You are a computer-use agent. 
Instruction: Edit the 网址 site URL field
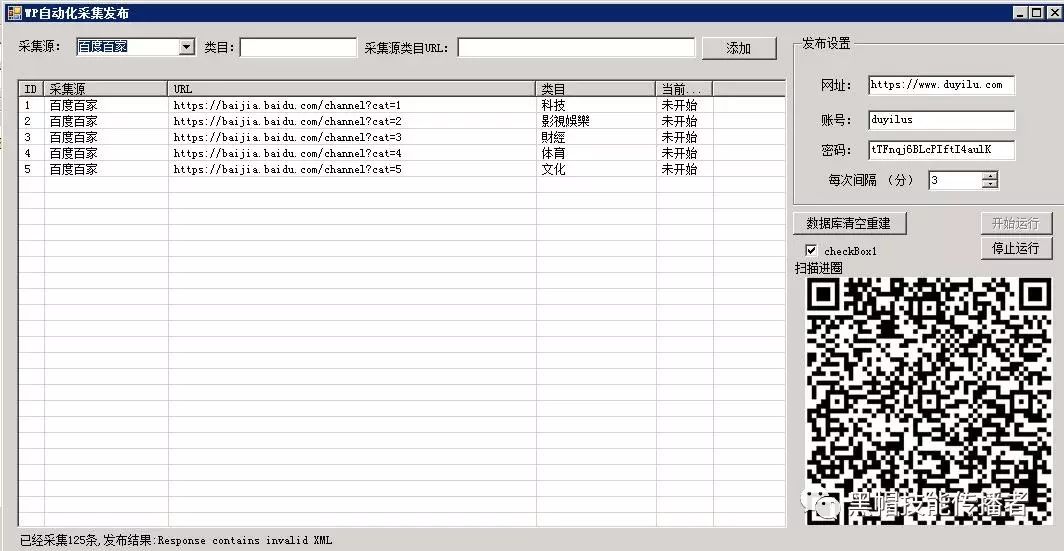point(941,85)
